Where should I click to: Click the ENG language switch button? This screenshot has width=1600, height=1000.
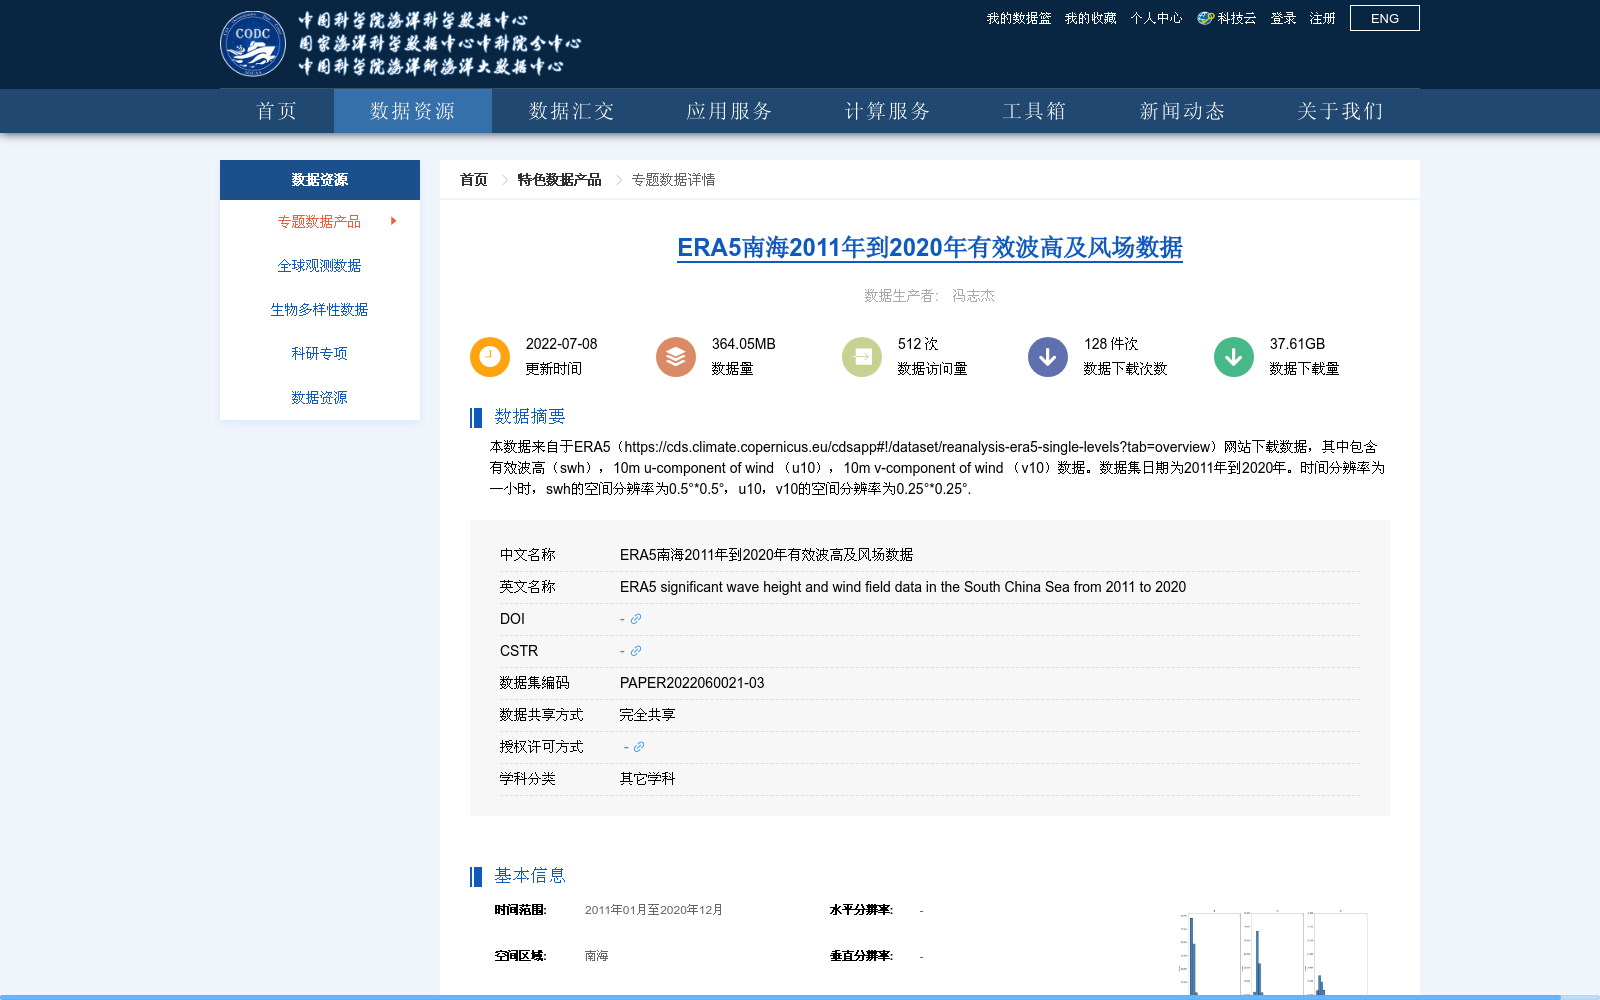click(1384, 17)
